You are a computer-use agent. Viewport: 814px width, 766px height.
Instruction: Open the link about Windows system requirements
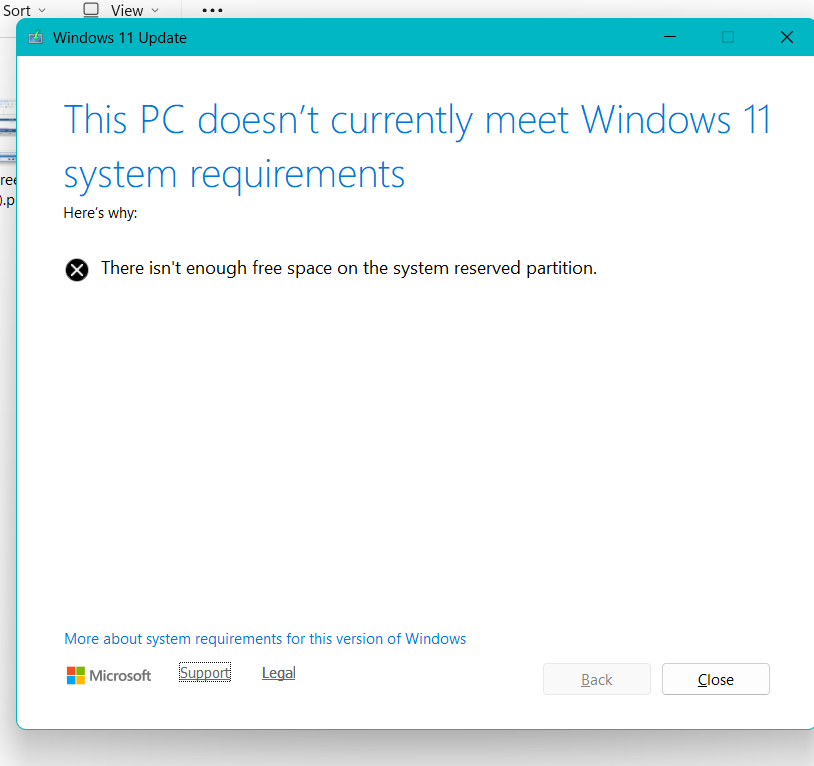point(264,638)
